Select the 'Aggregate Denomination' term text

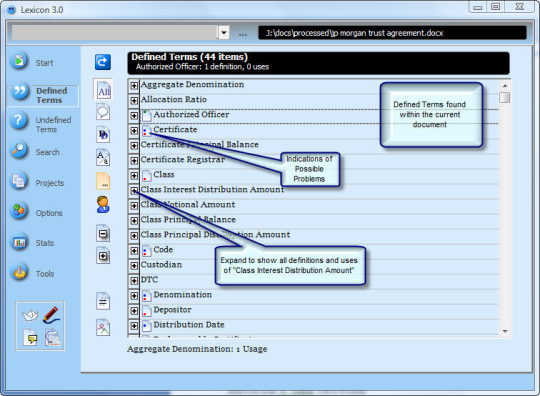pos(192,85)
